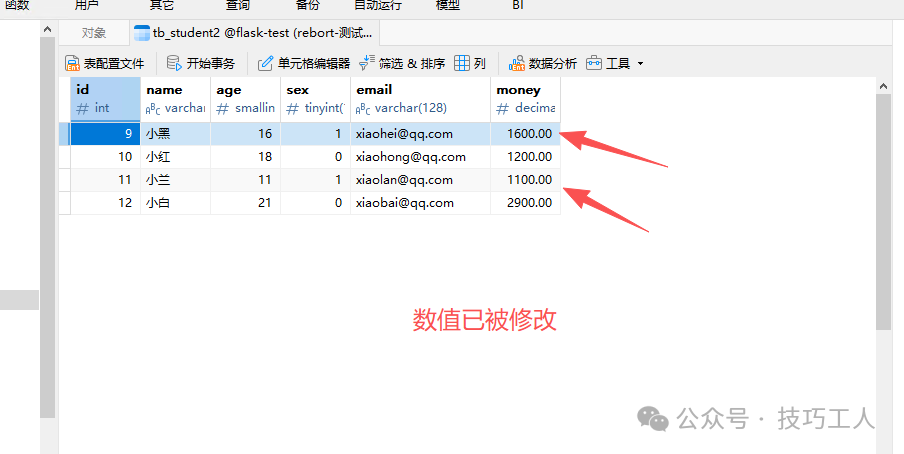Click the money cell 1100.00
The width and height of the screenshot is (904, 454).
click(525, 180)
